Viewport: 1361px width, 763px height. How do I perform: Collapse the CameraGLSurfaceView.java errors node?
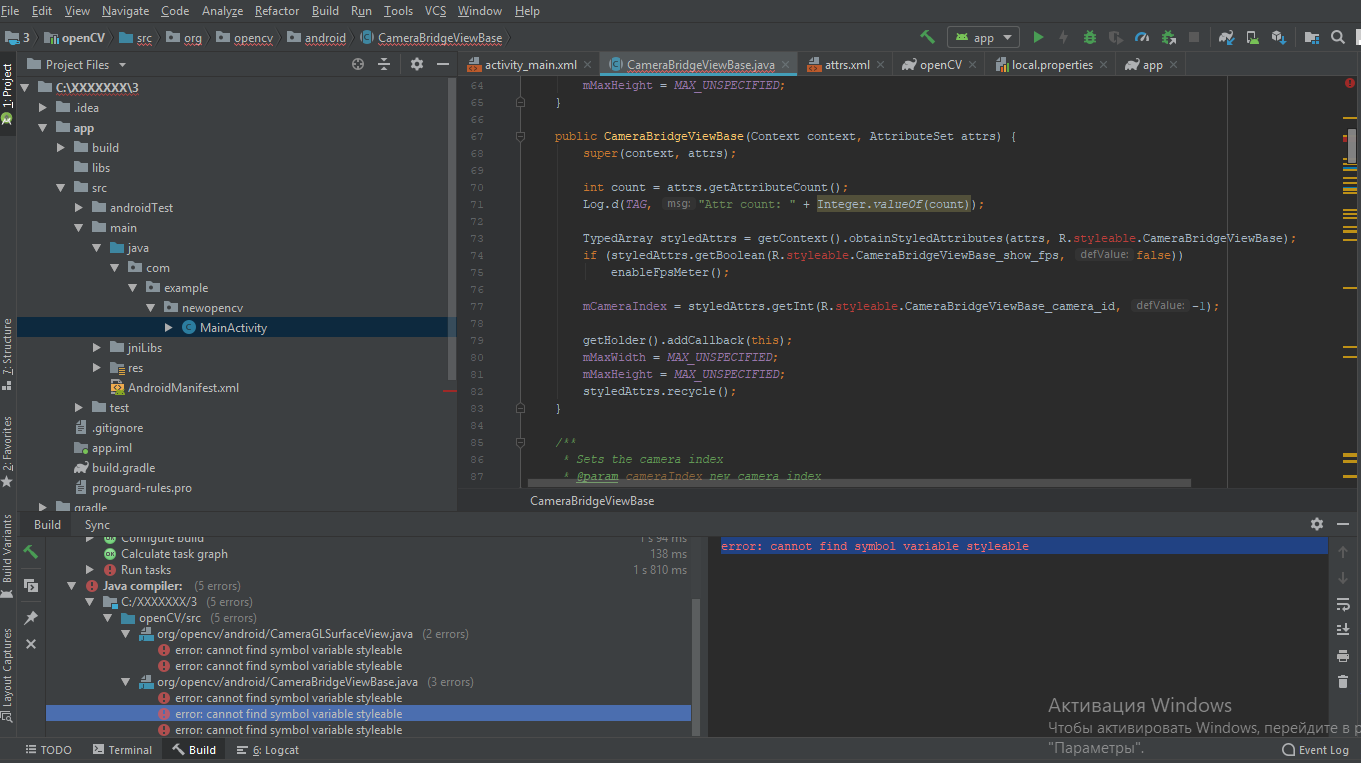[126, 634]
